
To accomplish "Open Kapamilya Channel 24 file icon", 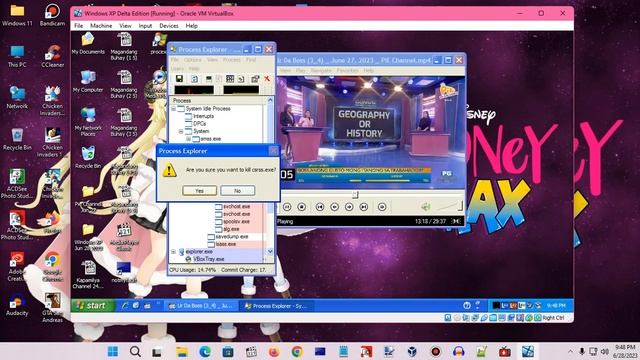I will (88, 275).
